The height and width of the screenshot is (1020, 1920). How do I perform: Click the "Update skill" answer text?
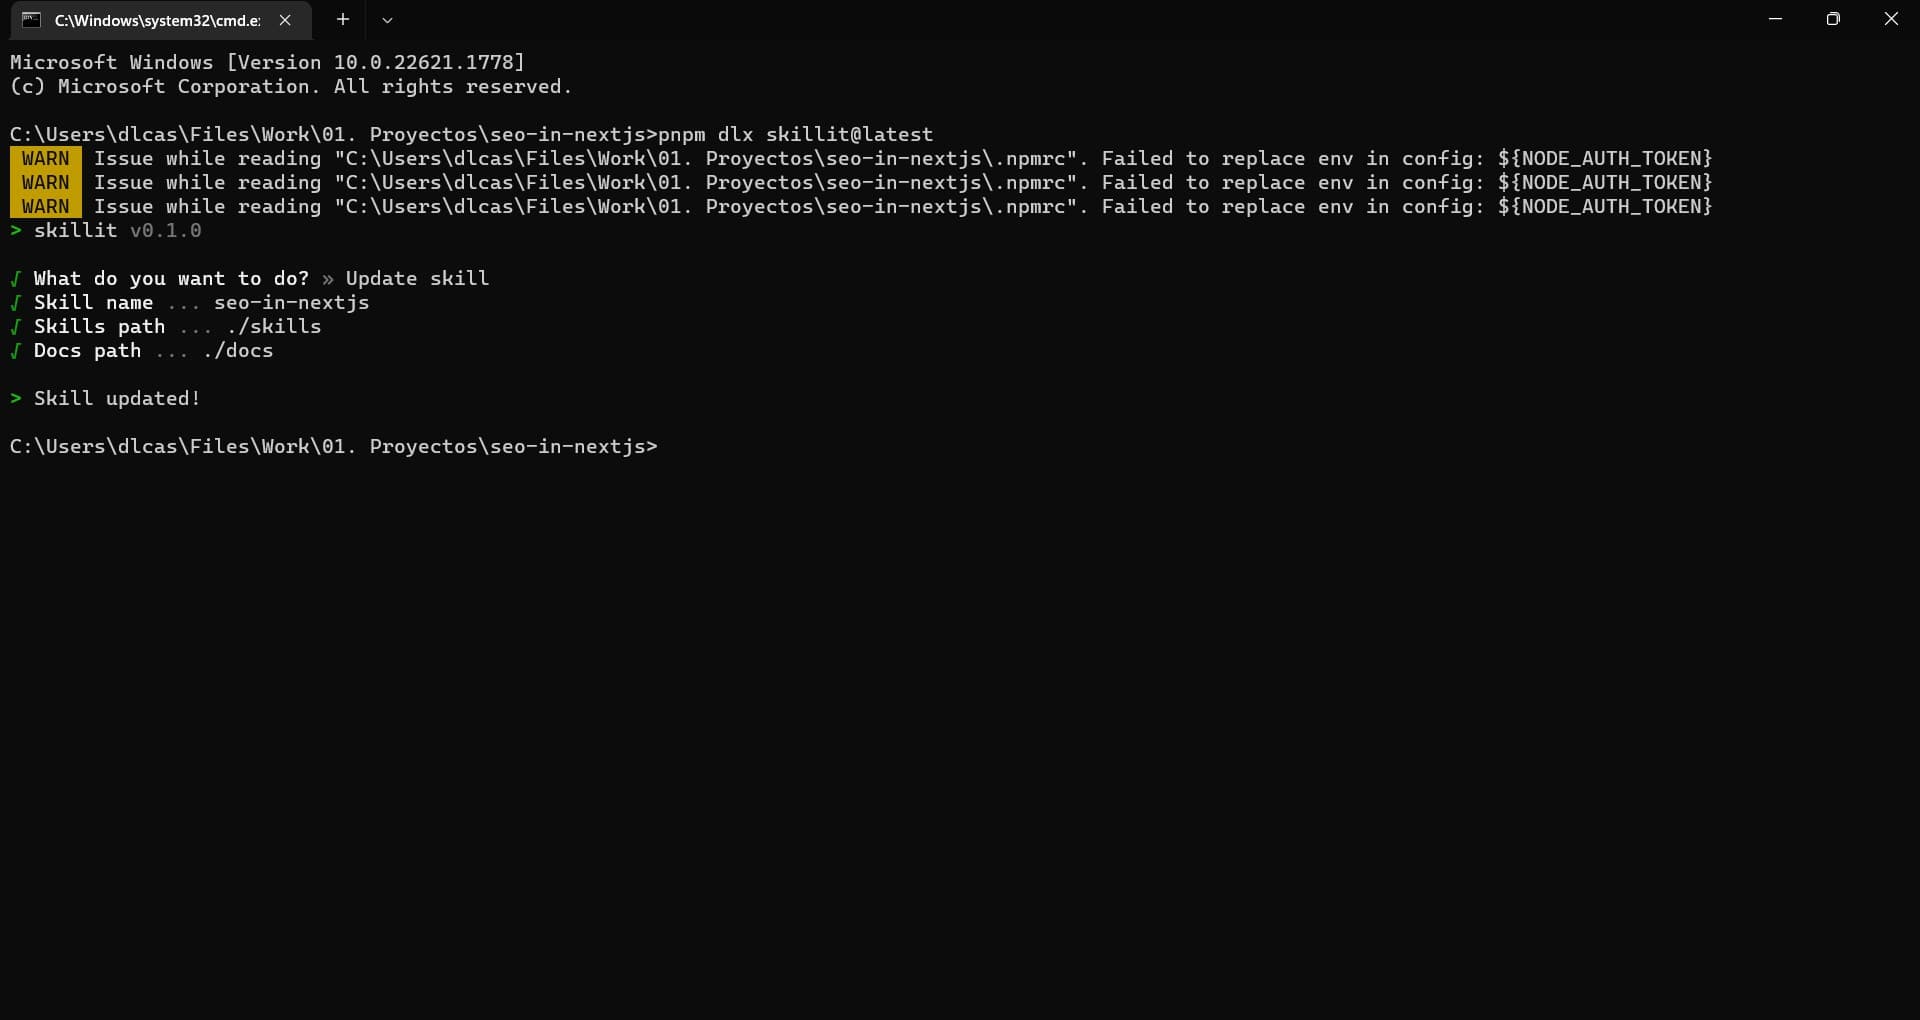coord(416,278)
